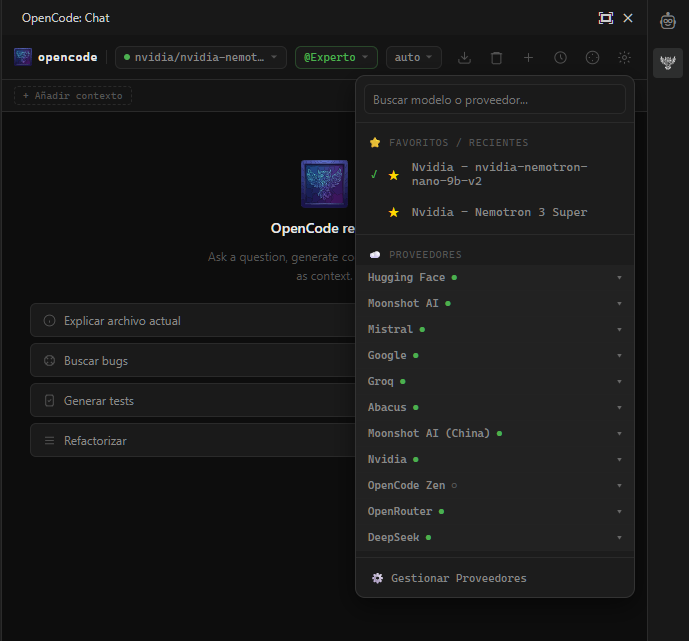Expand Moonshot AI provider

tap(495, 304)
